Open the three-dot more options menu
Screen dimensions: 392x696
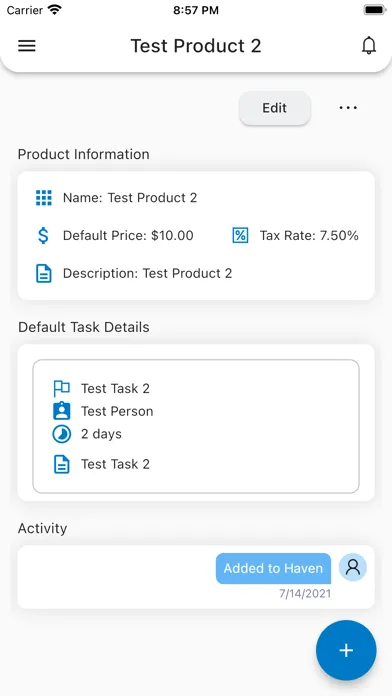click(x=348, y=108)
